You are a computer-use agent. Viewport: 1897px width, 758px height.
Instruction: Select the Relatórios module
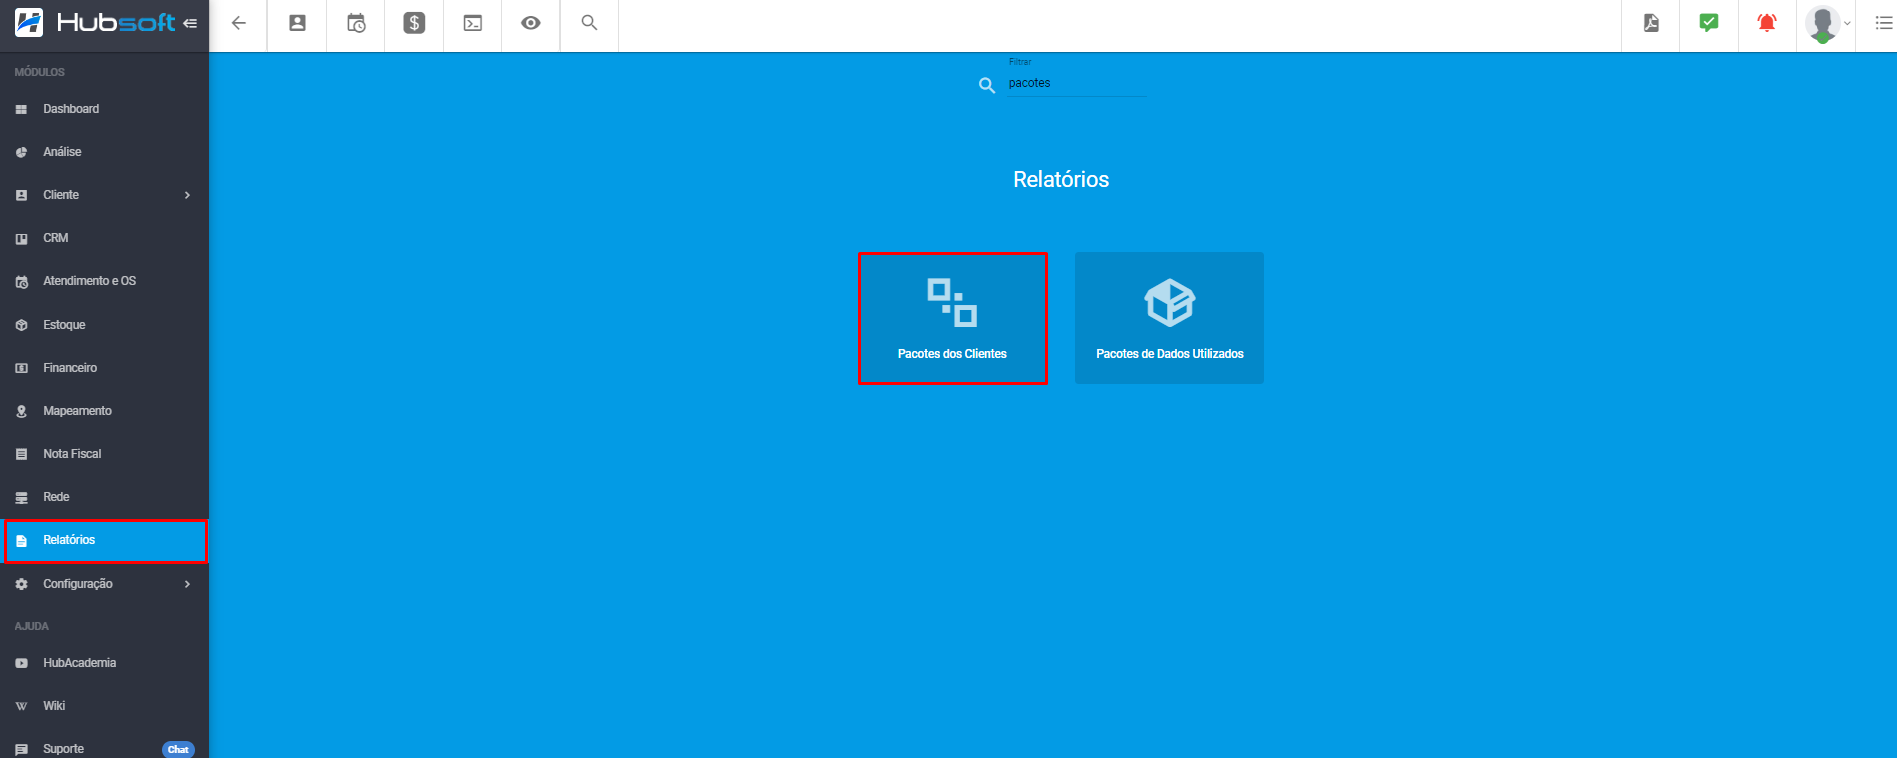point(104,540)
